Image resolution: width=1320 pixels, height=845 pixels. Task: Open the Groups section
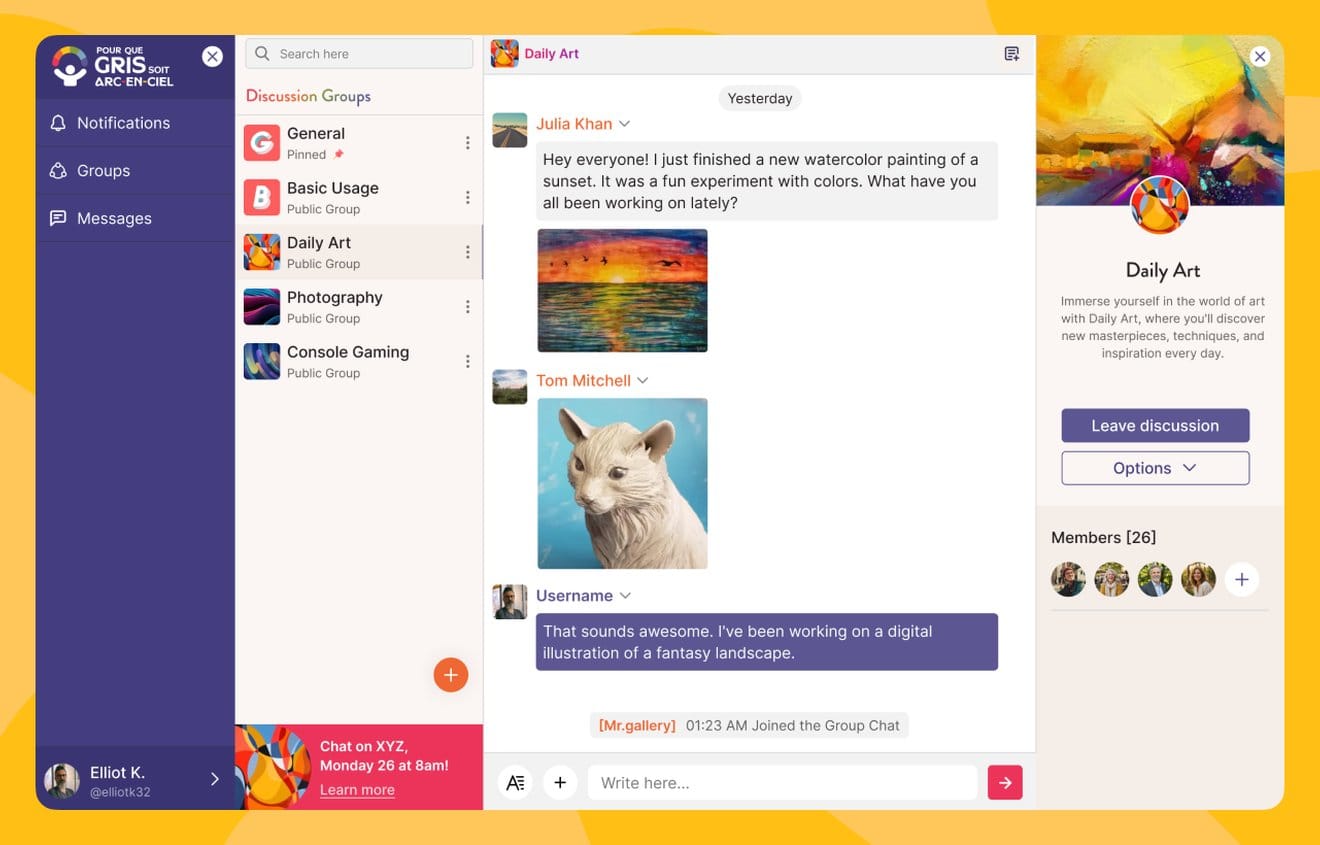[x=135, y=171]
